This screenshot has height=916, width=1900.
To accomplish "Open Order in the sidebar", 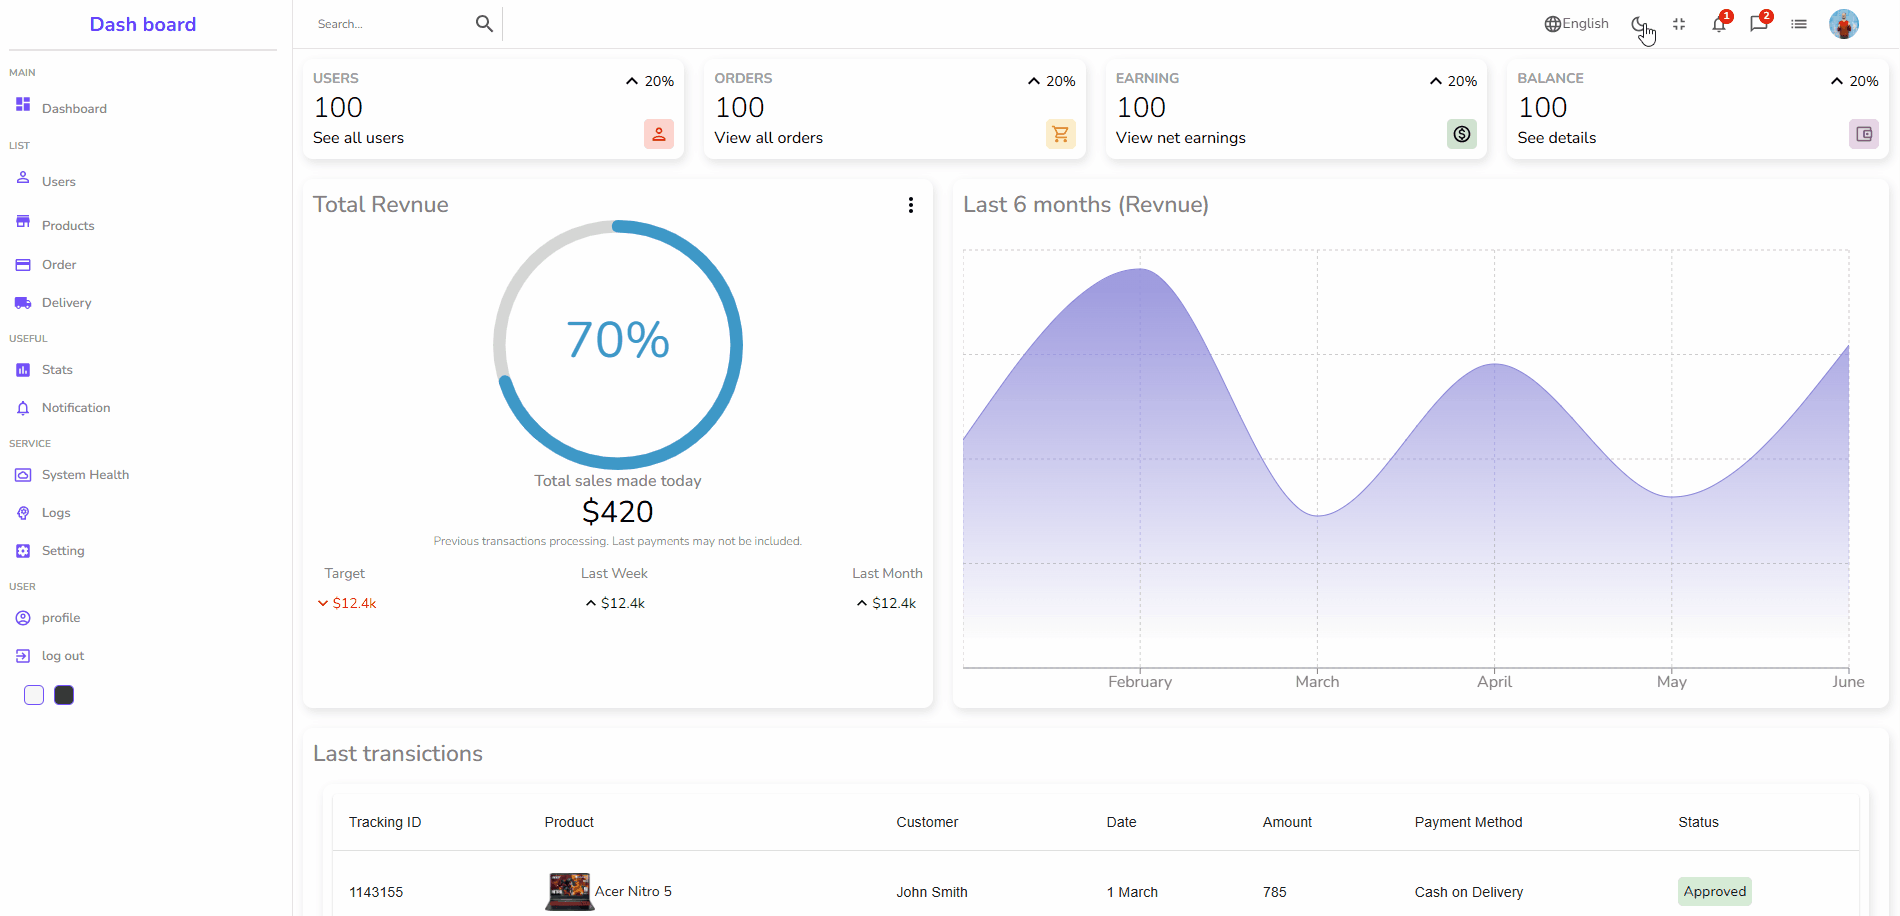I will point(59,265).
